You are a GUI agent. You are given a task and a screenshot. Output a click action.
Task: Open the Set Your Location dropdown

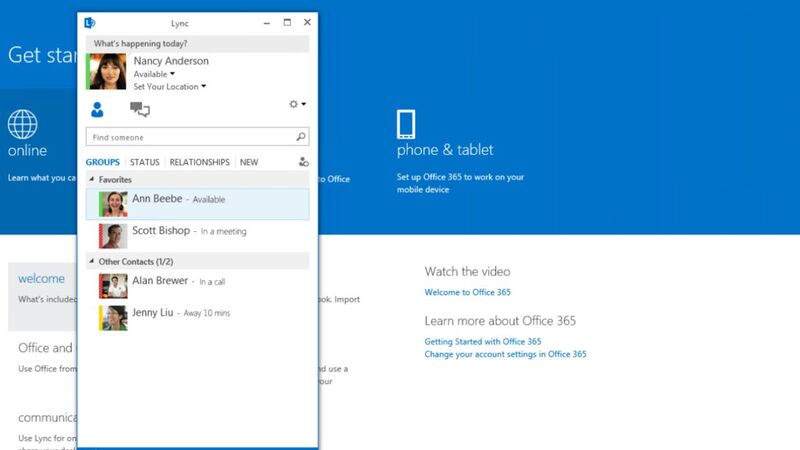(169, 87)
